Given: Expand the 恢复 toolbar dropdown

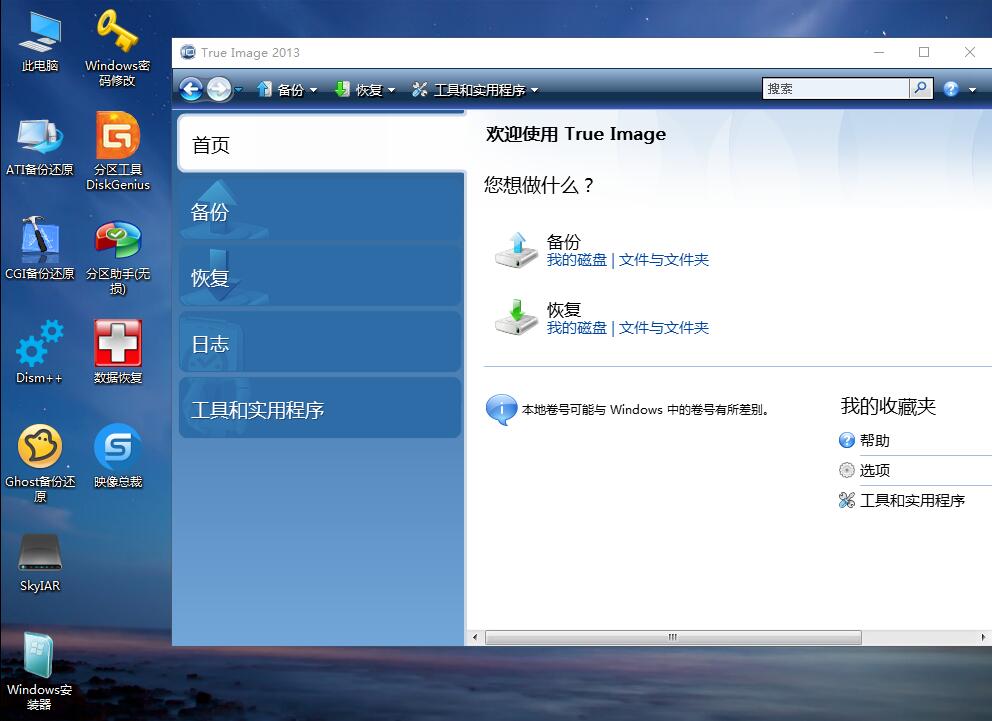Looking at the screenshot, I should pos(366,90).
